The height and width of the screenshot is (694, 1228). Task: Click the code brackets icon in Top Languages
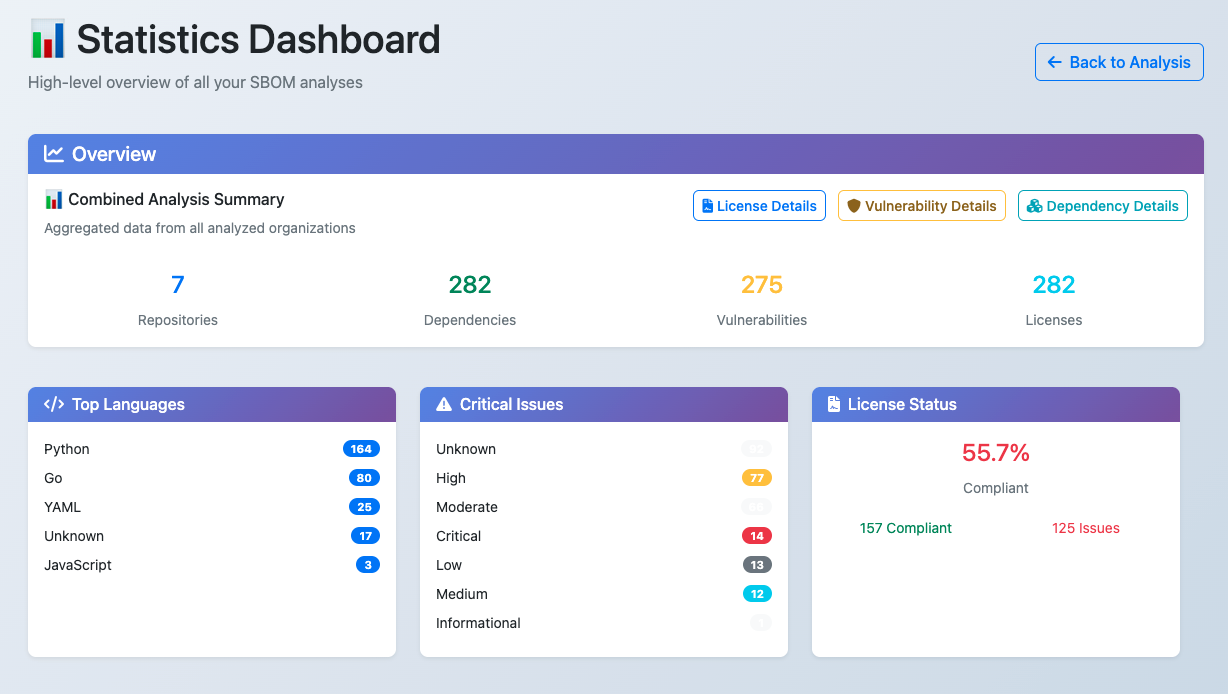[x=54, y=404]
